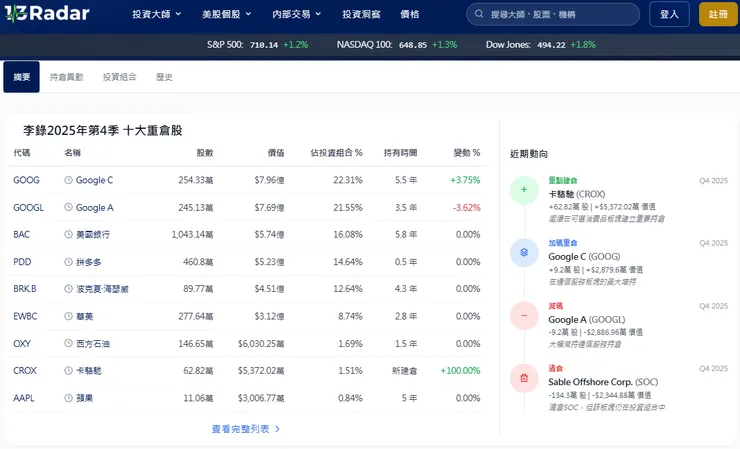
Task: Click the red minus icon for GOOGL activity
Action: coord(524,315)
